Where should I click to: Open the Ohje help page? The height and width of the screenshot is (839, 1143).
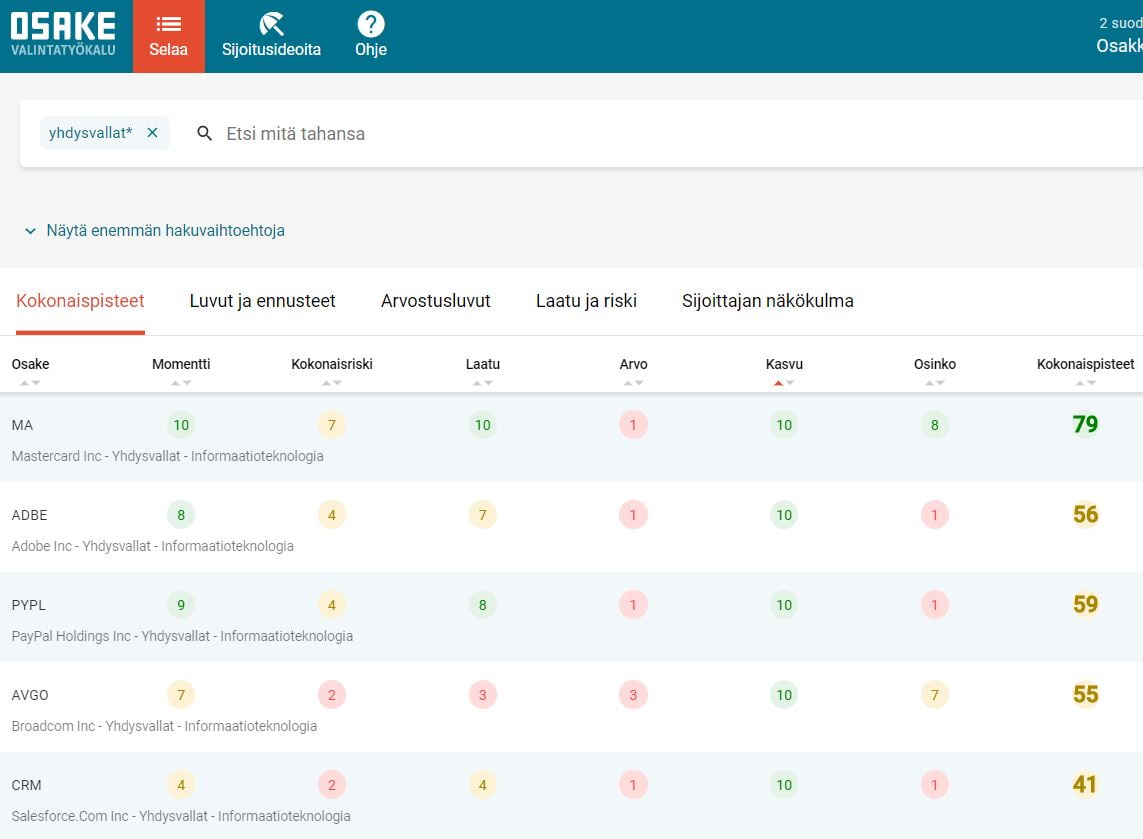click(x=371, y=36)
